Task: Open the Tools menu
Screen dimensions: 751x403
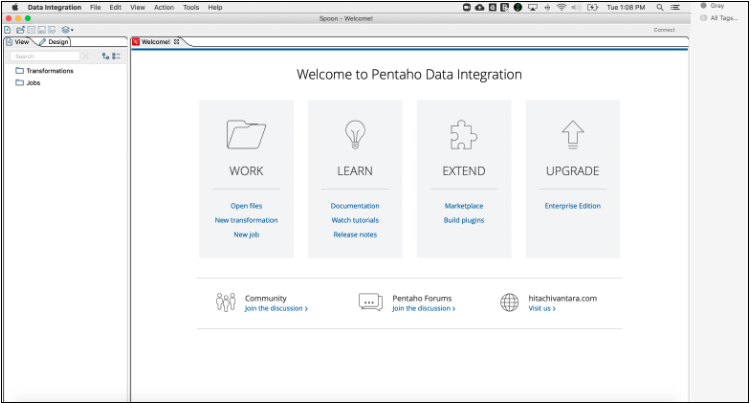Action: [191, 7]
